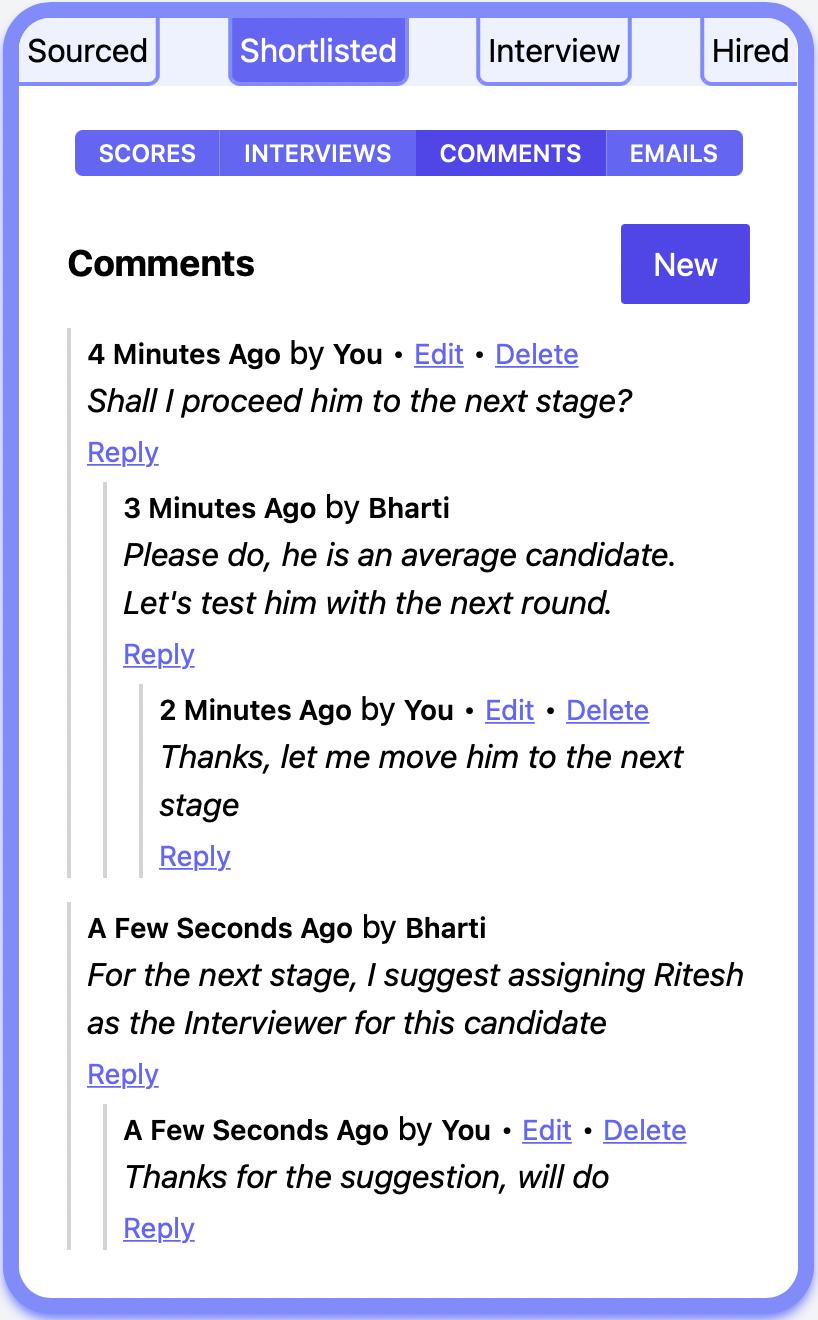Edit the 'Thanks, let me move him' comment
The height and width of the screenshot is (1320, 818).
(510, 710)
